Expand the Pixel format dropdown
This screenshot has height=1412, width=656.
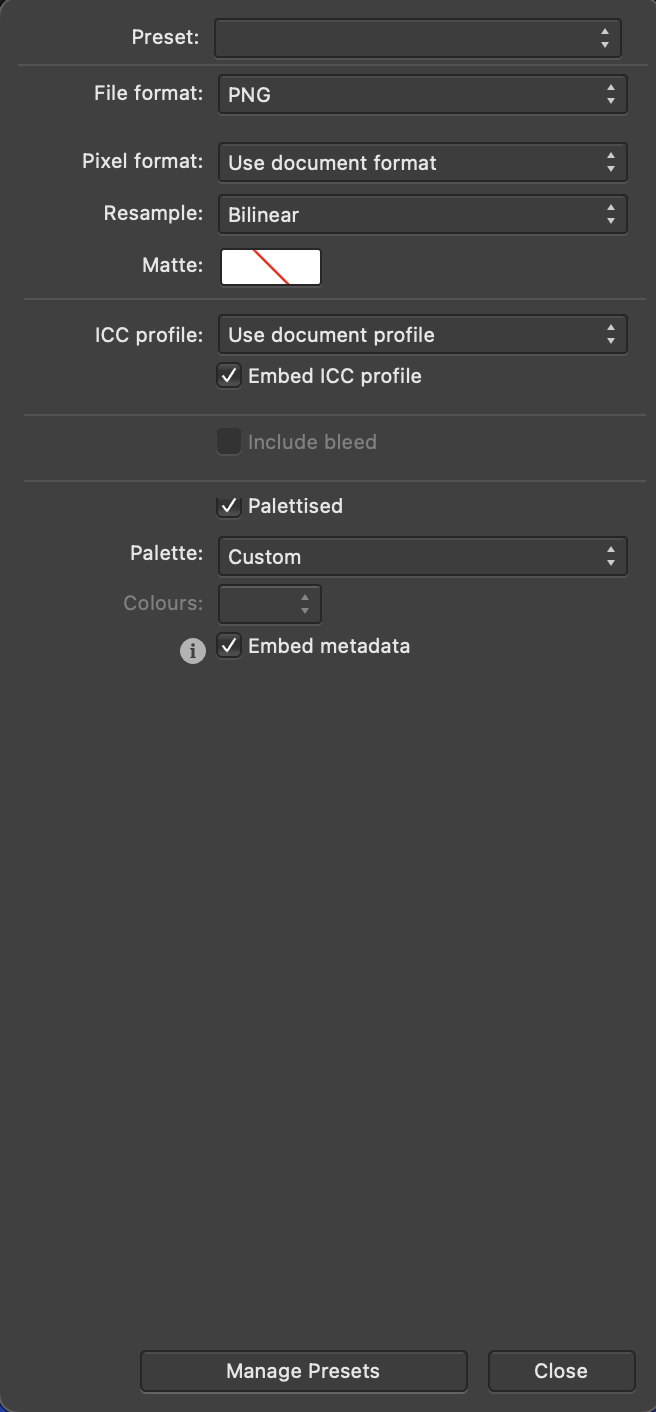point(423,163)
